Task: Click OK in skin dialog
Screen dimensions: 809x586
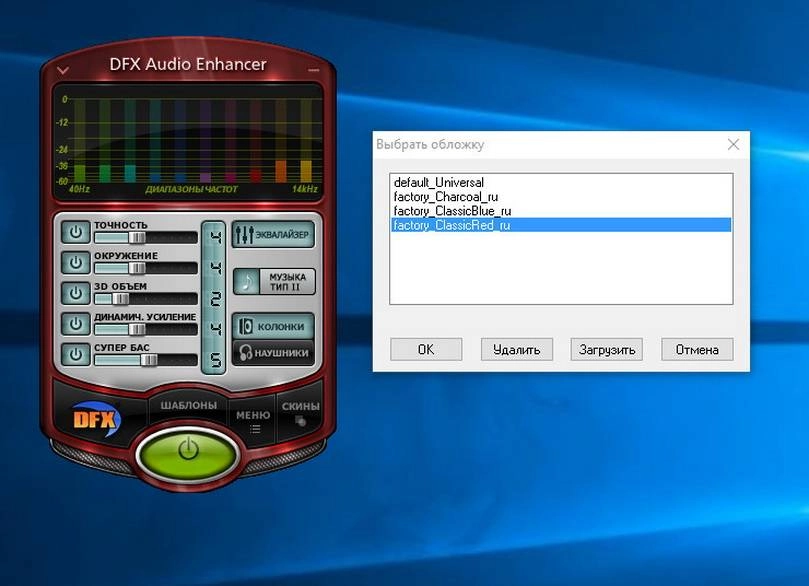Action: click(426, 350)
